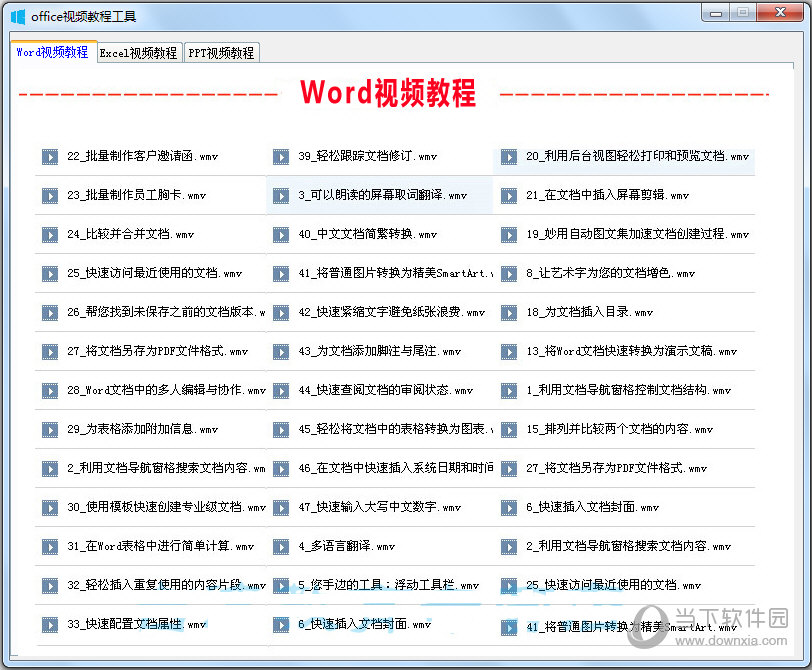
Task: Launch 43_为文档添加脚注与尾注.wmv
Action: click(x=379, y=352)
